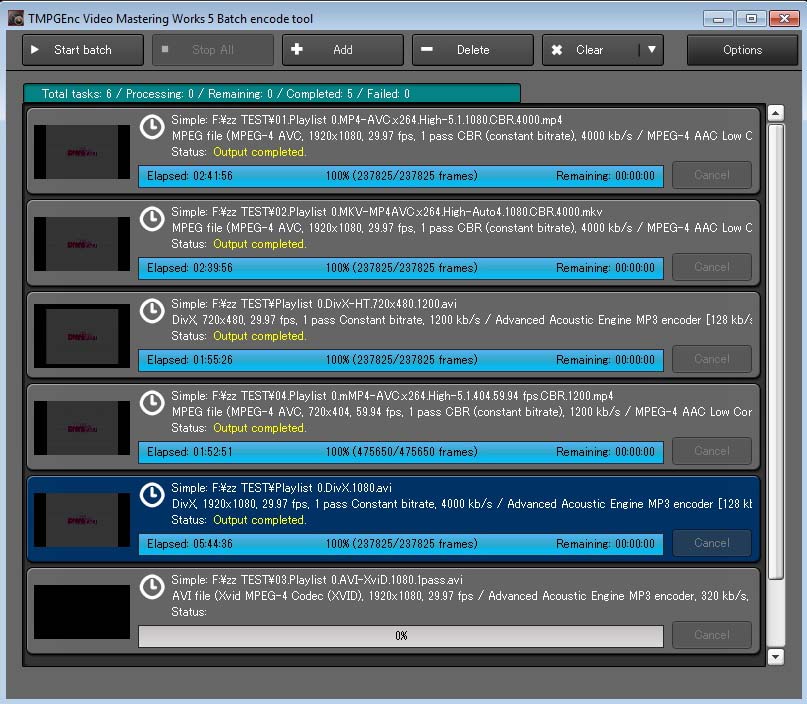
Task: Cancel the DivX-HT.720x480 task
Action: [x=712, y=359]
